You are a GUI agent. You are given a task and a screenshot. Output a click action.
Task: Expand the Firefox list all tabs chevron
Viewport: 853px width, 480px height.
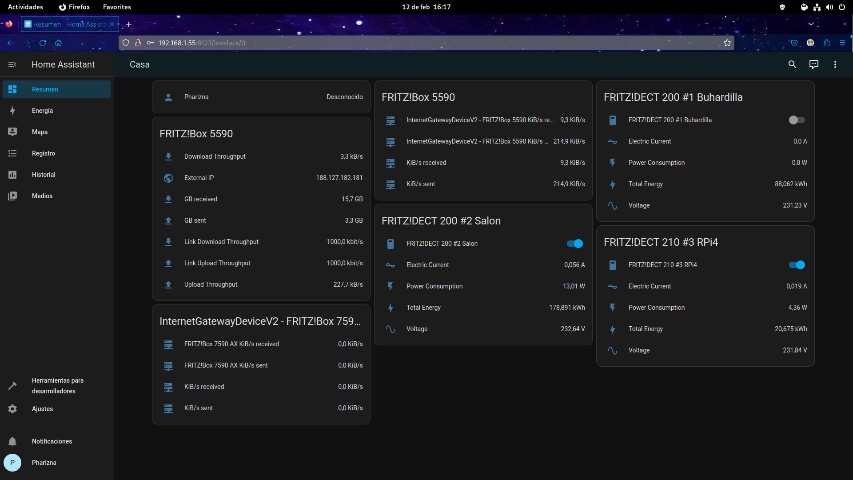[811, 24]
